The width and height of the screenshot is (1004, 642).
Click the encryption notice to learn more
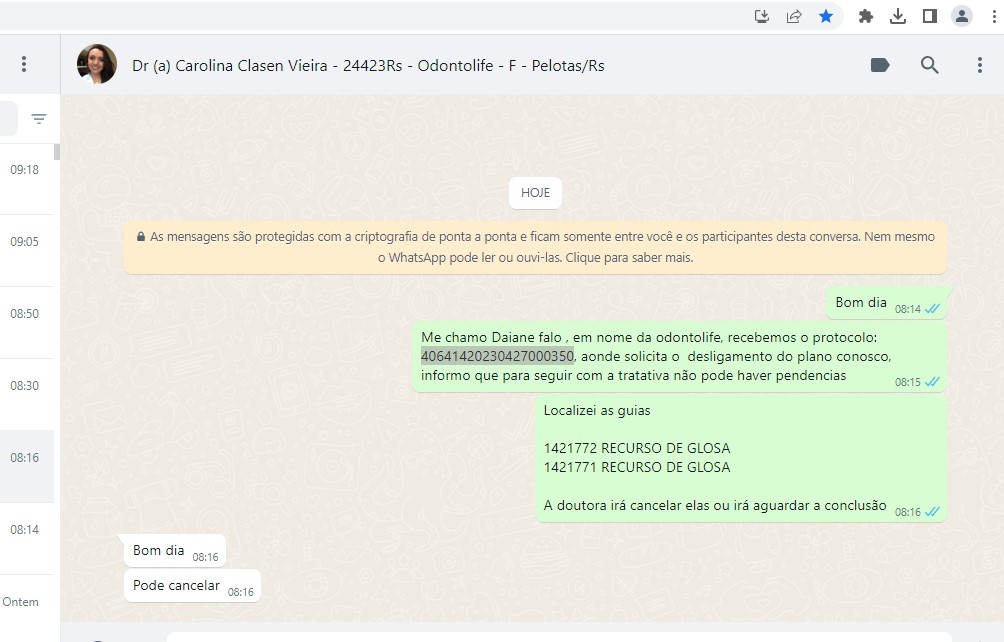coord(535,247)
